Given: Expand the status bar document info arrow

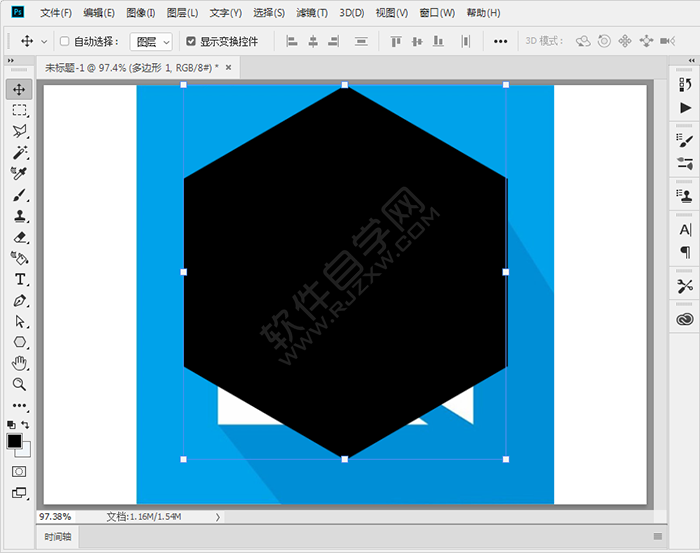Looking at the screenshot, I should click(x=218, y=517).
